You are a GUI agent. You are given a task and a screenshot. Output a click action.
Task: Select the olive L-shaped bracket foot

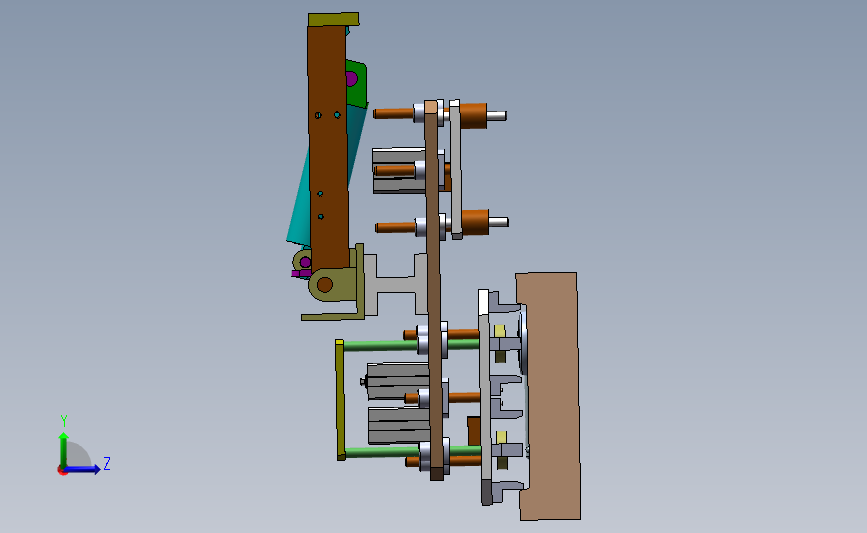click(334, 316)
